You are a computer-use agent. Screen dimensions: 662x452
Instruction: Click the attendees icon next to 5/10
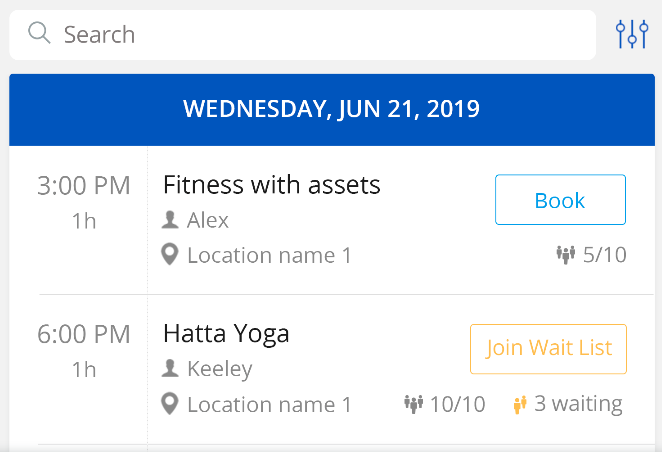(566, 255)
